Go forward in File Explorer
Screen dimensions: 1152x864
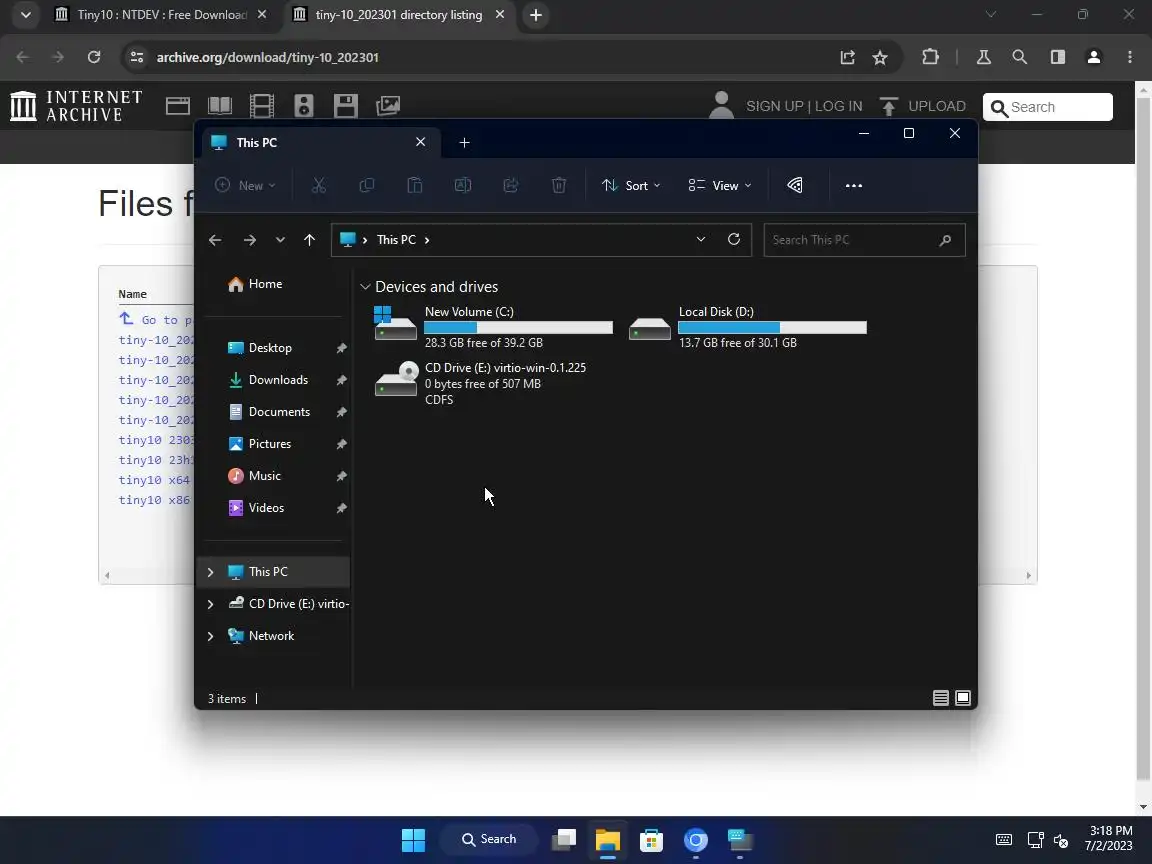(x=250, y=240)
